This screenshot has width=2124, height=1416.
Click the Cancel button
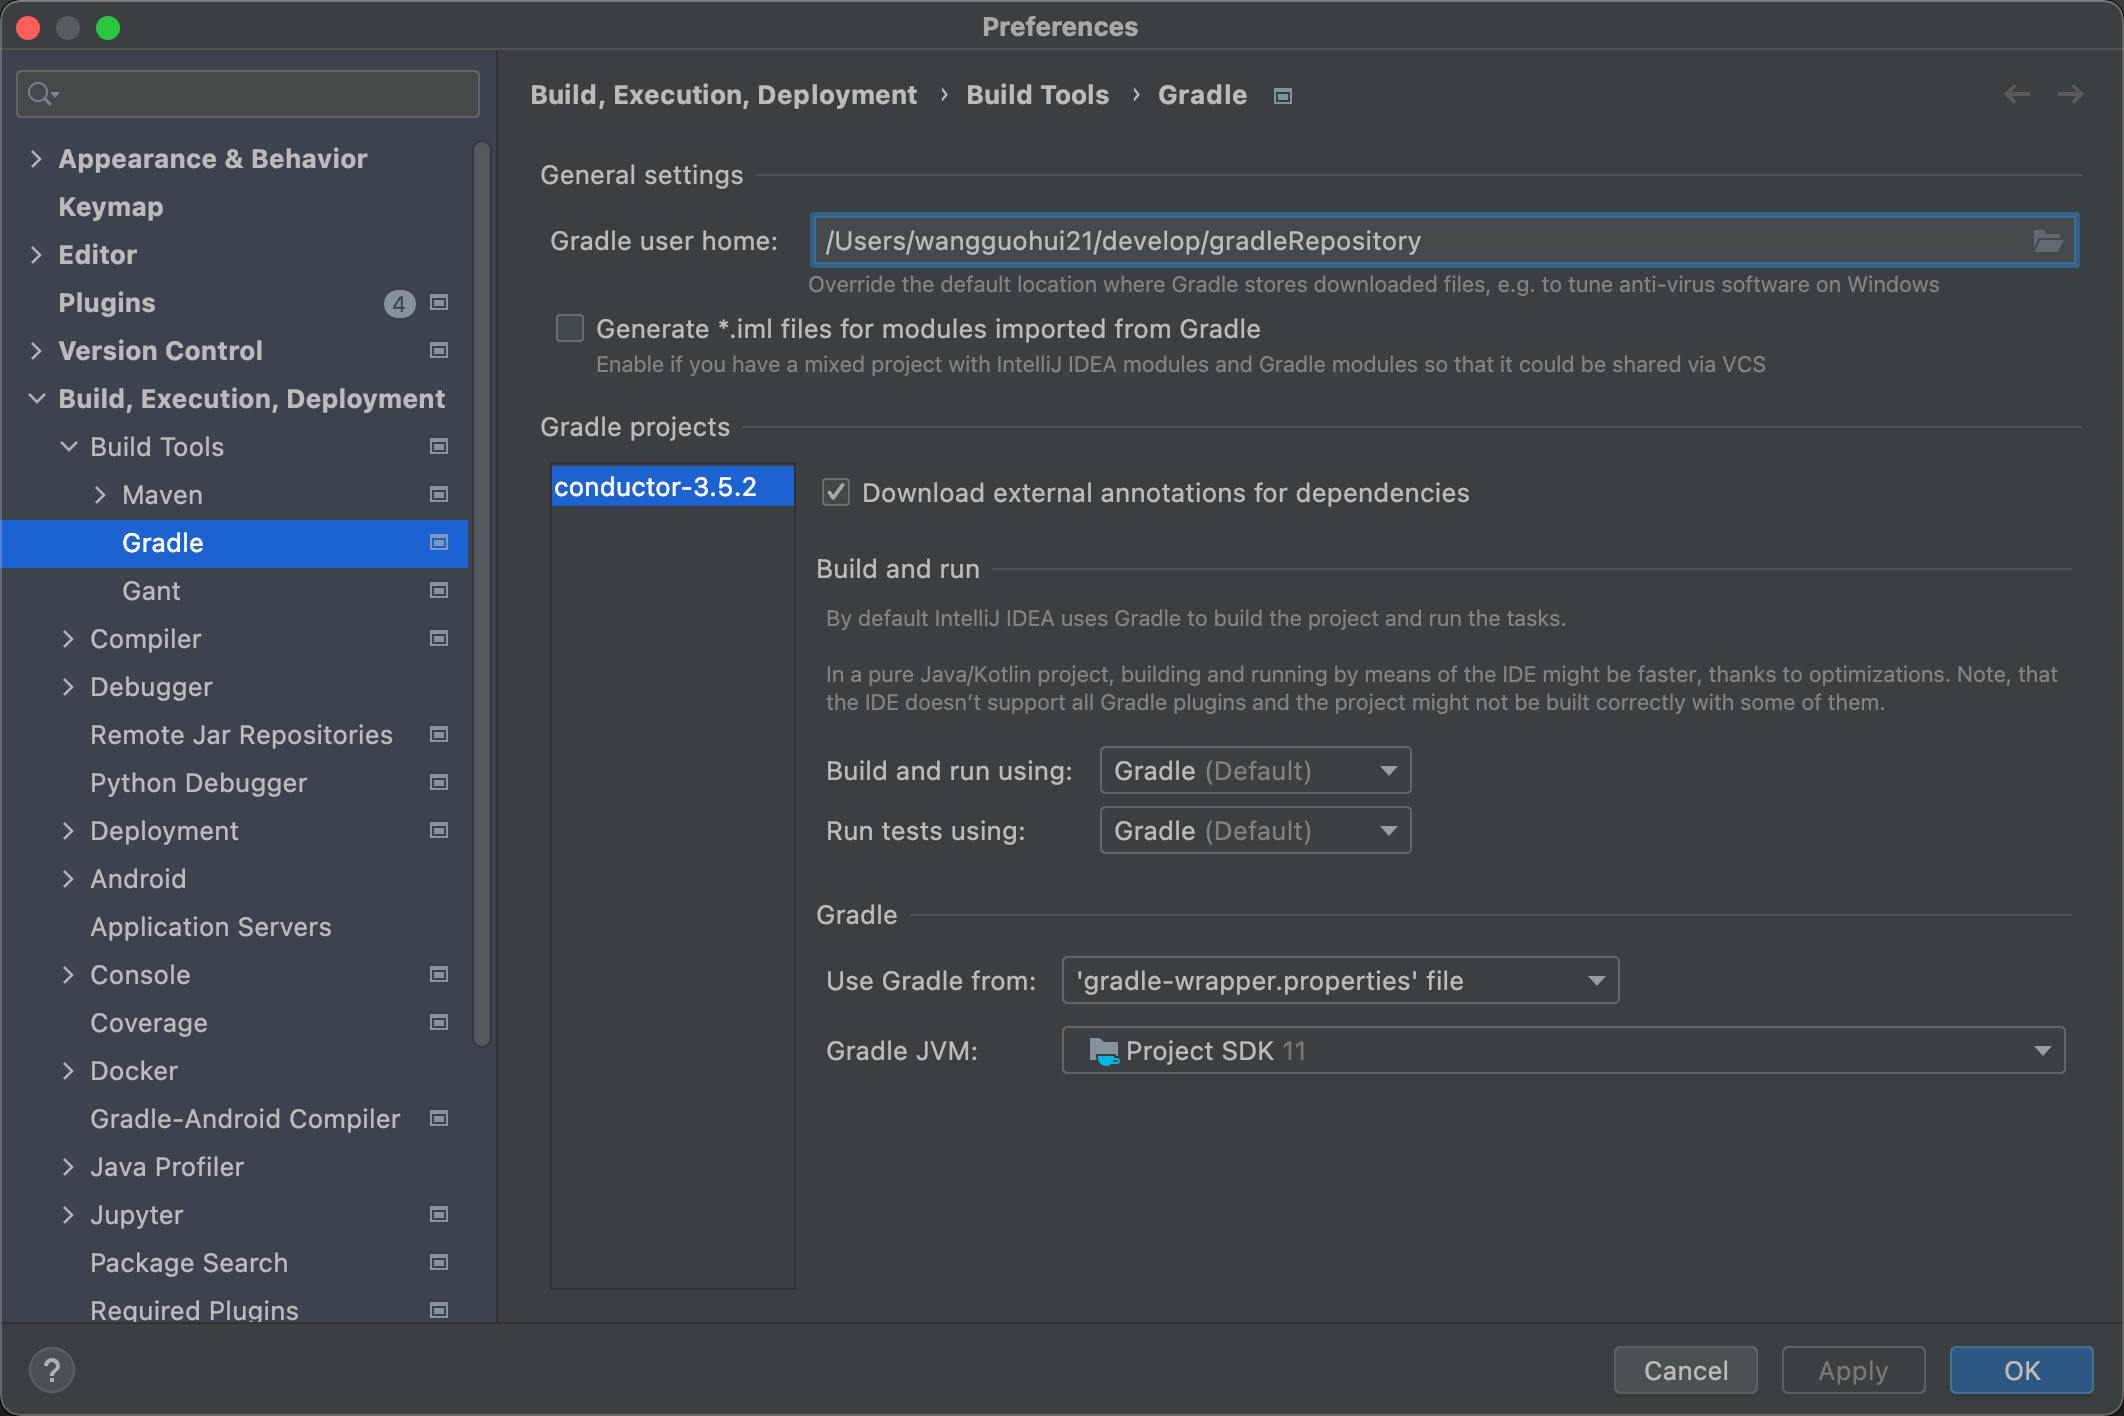(x=1685, y=1370)
